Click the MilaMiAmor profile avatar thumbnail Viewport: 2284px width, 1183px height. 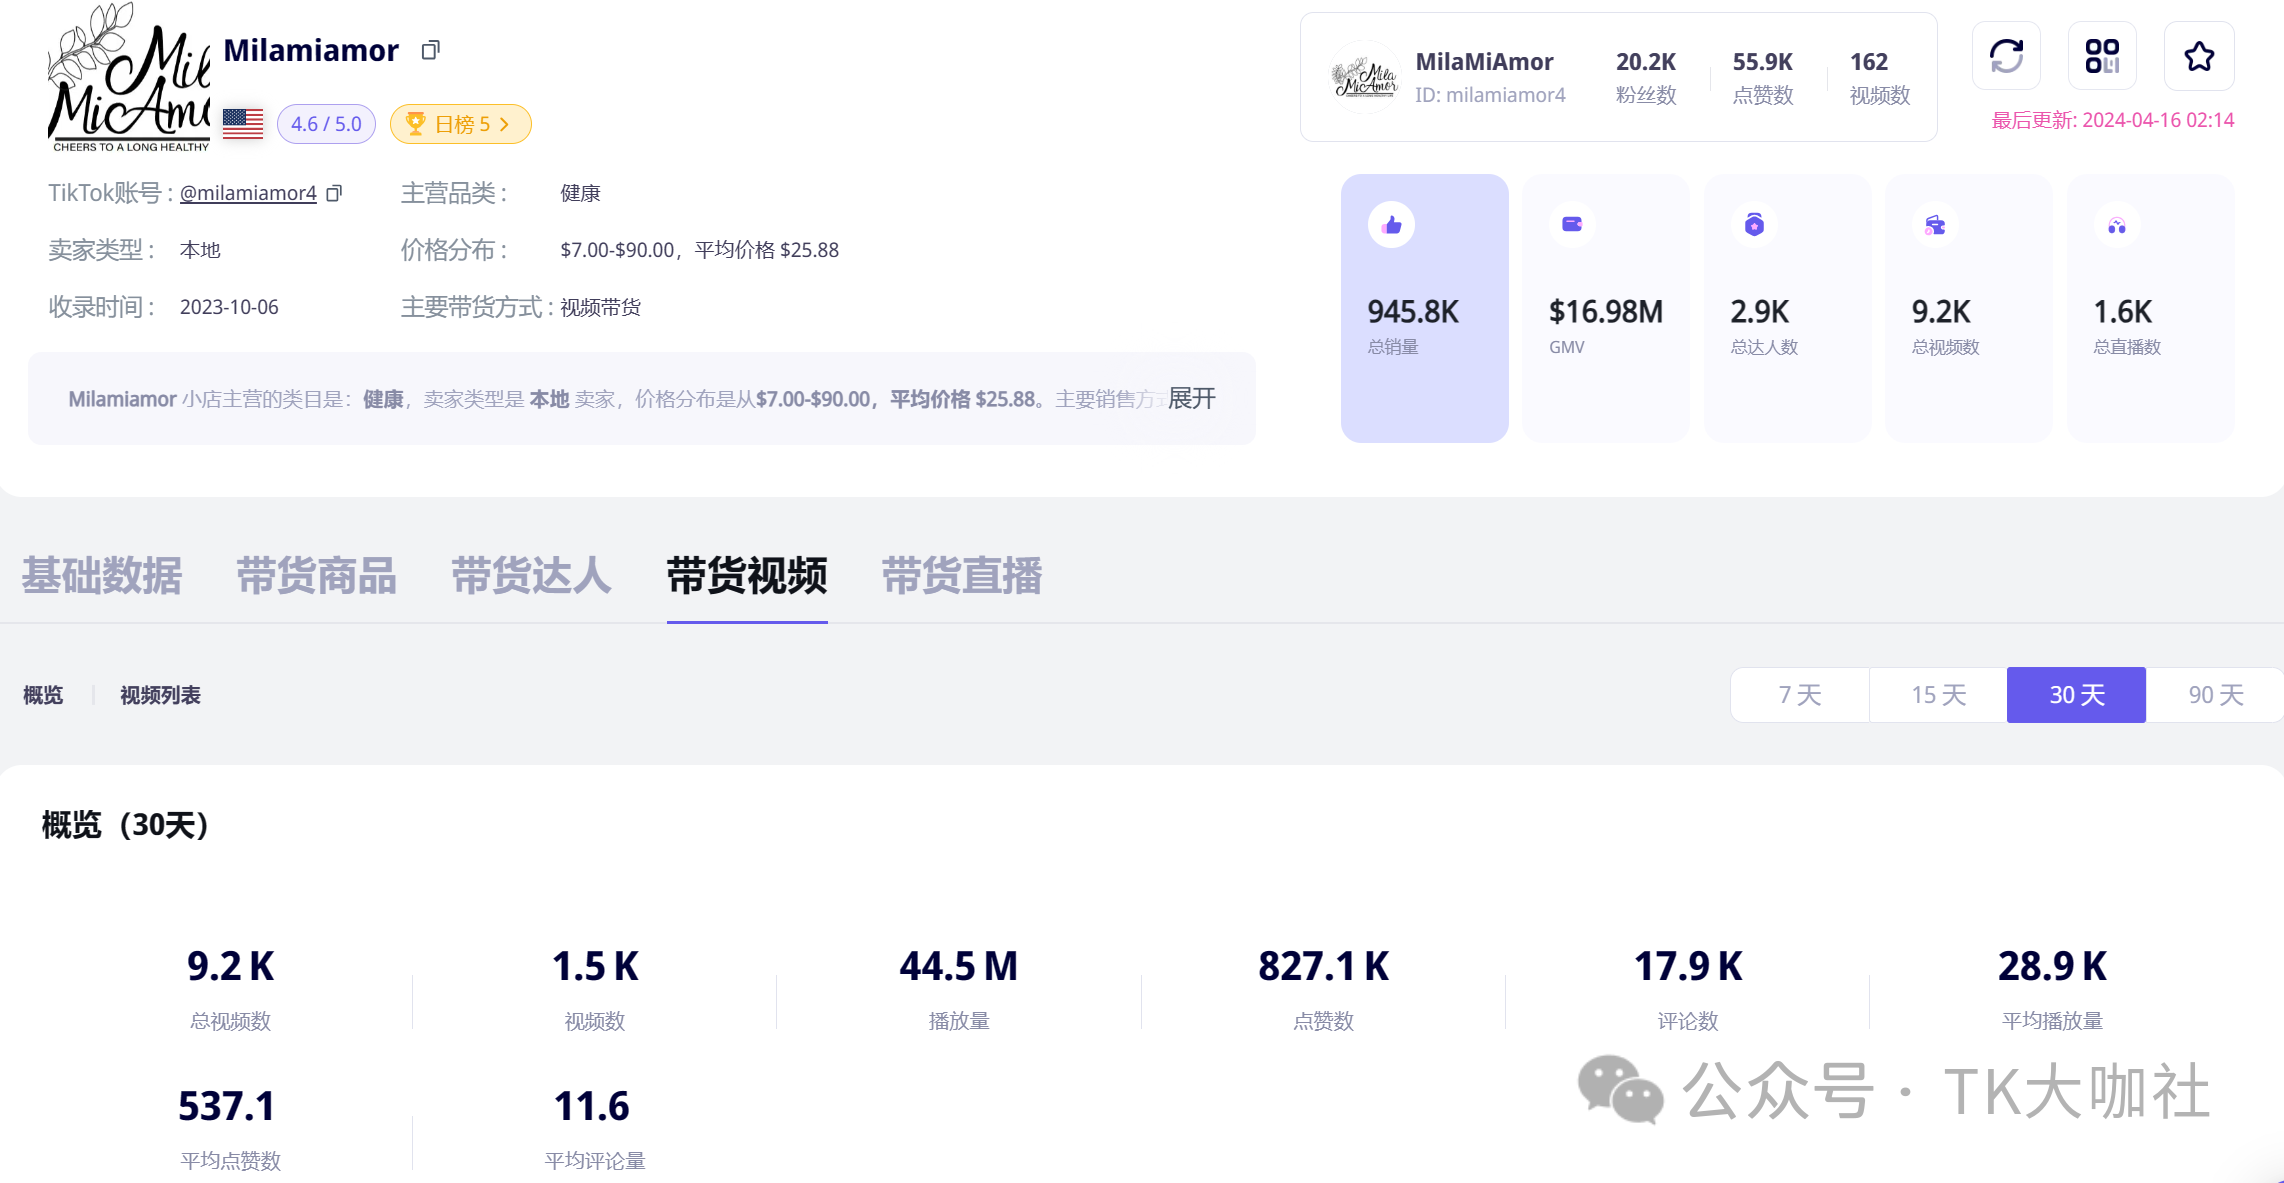coord(1364,78)
